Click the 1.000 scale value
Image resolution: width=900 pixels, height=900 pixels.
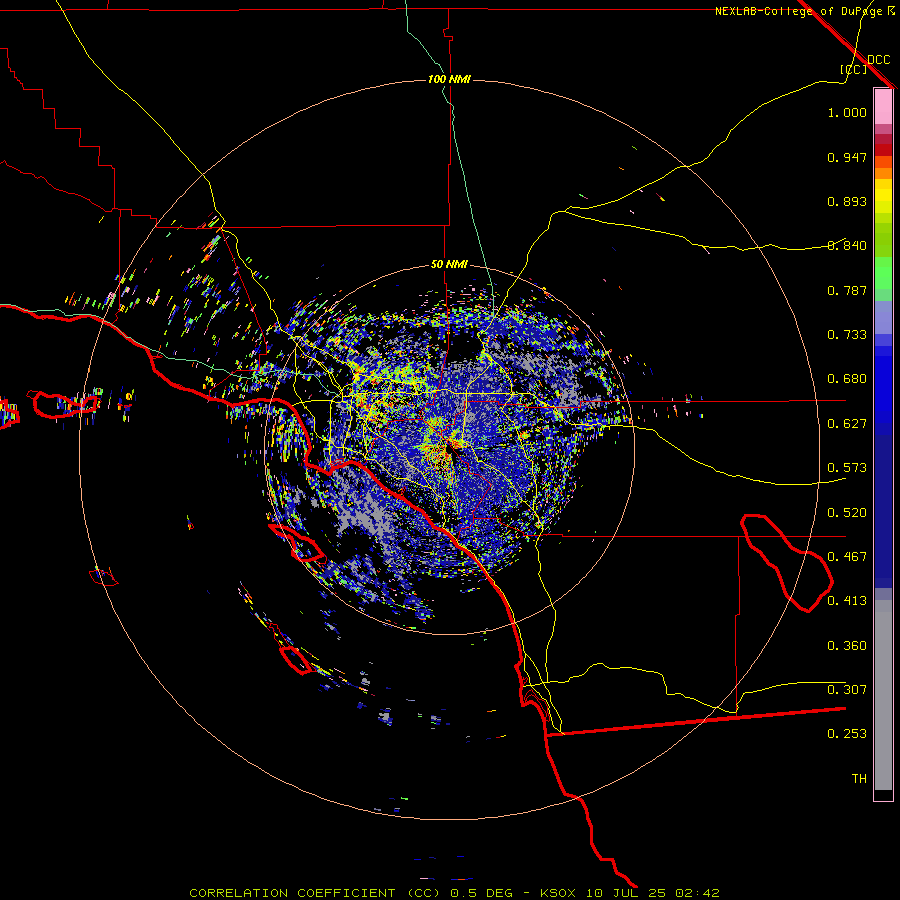[847, 112]
